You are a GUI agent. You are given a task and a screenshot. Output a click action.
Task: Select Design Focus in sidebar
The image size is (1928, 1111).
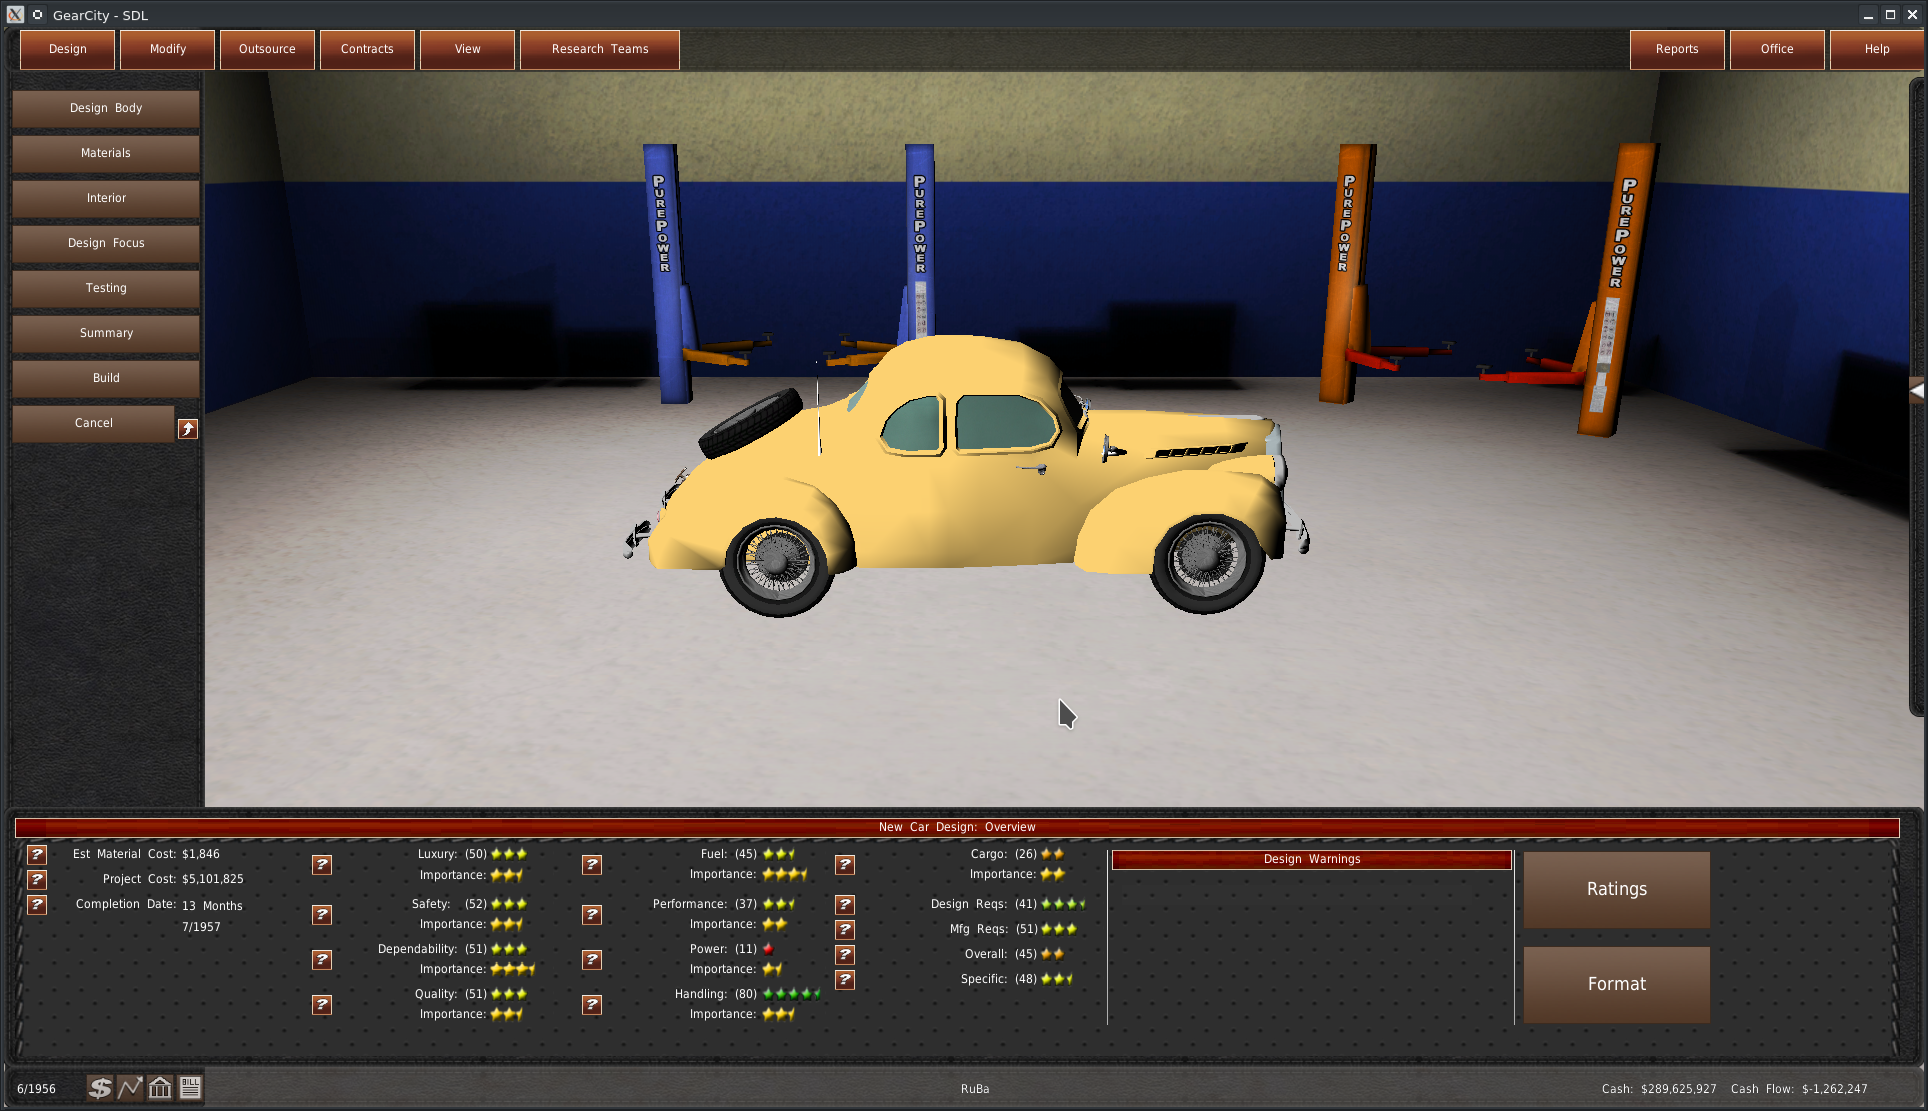point(106,243)
